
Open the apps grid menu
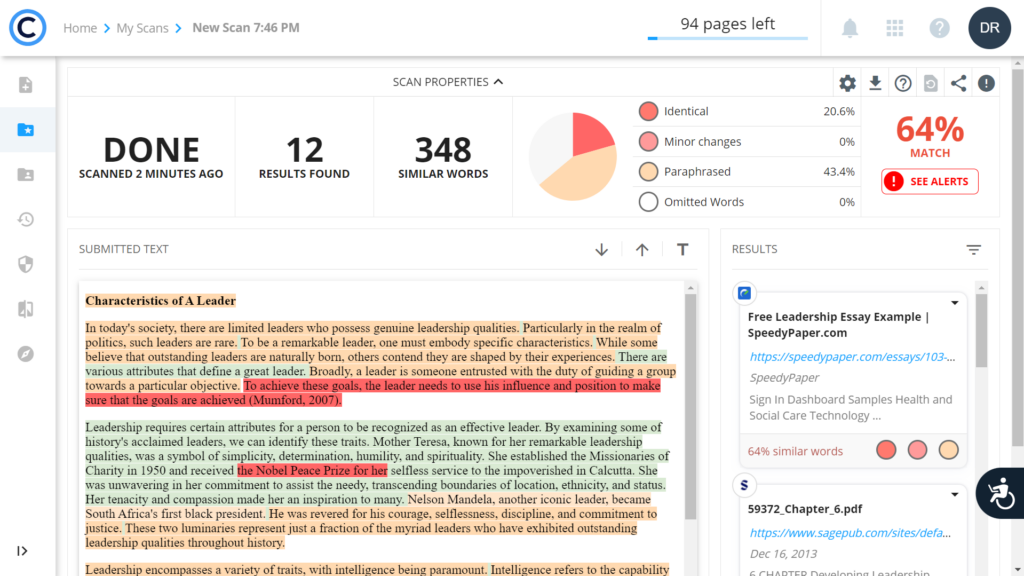(x=894, y=27)
